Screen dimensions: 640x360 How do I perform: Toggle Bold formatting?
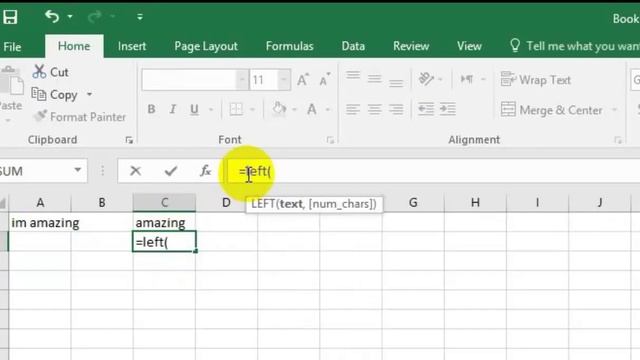tap(151, 109)
